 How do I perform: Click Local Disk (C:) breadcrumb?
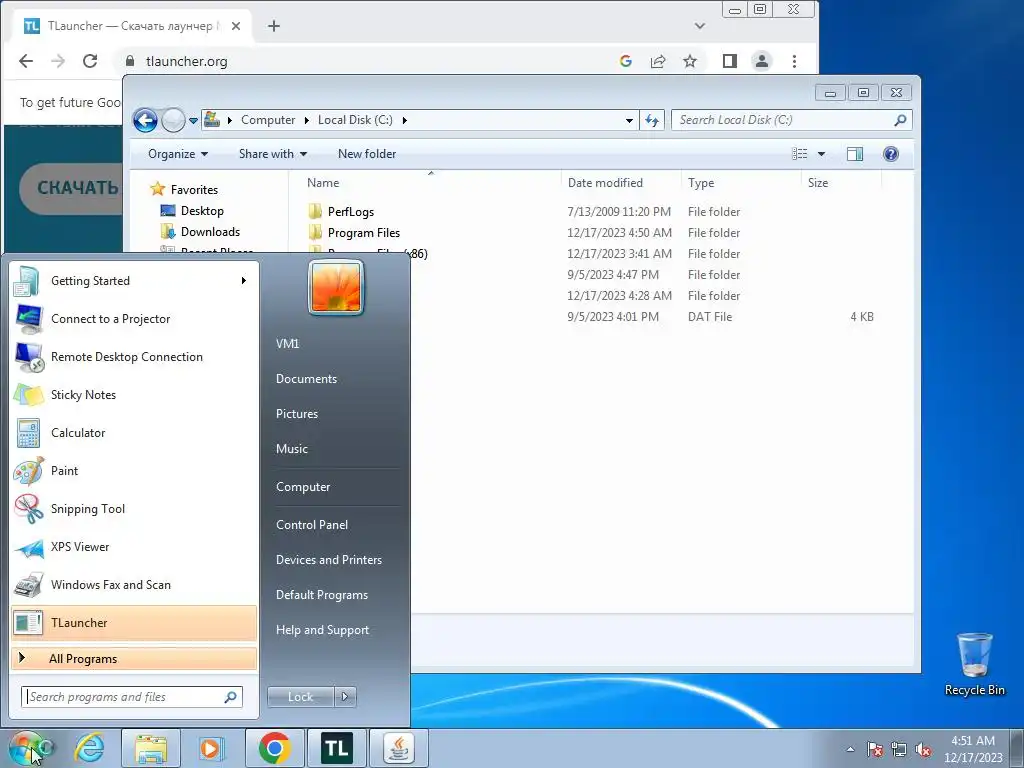[355, 120]
